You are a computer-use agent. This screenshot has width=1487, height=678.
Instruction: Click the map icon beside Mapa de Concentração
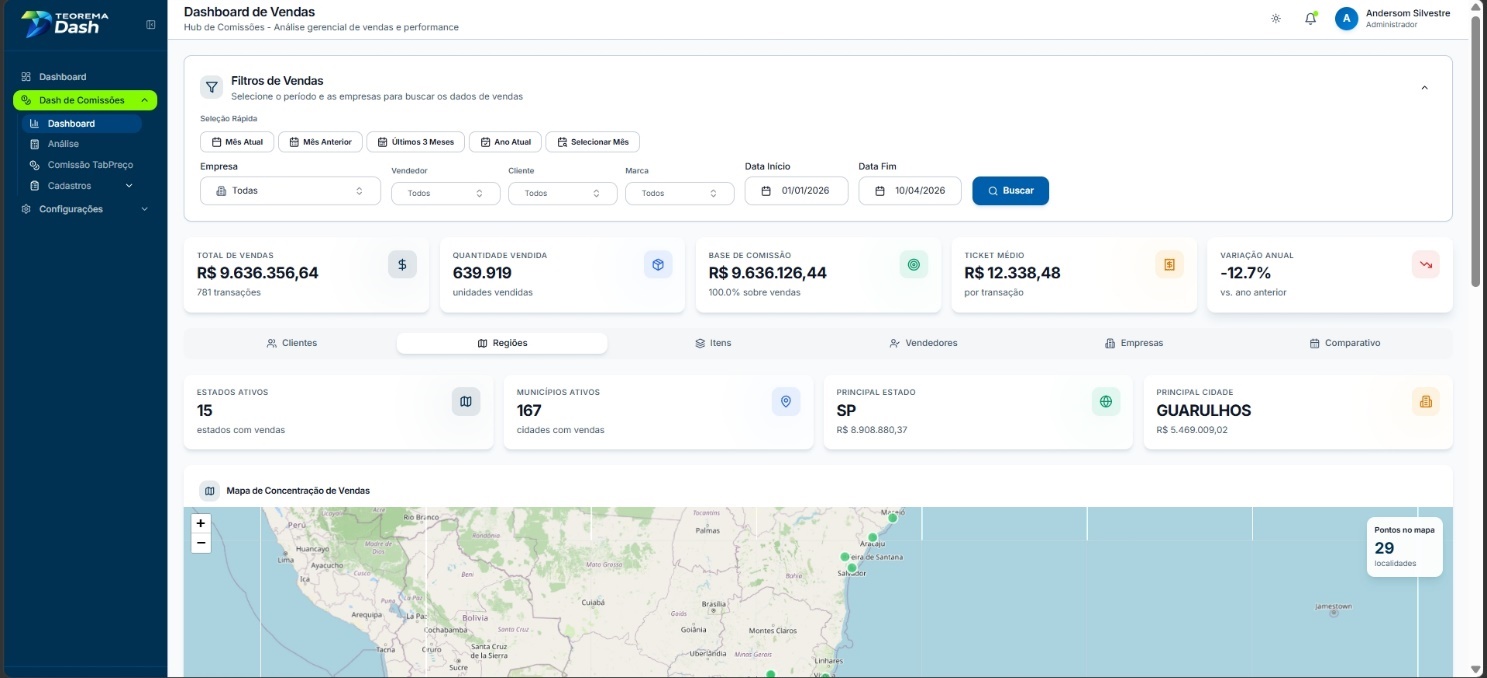pyautogui.click(x=209, y=491)
